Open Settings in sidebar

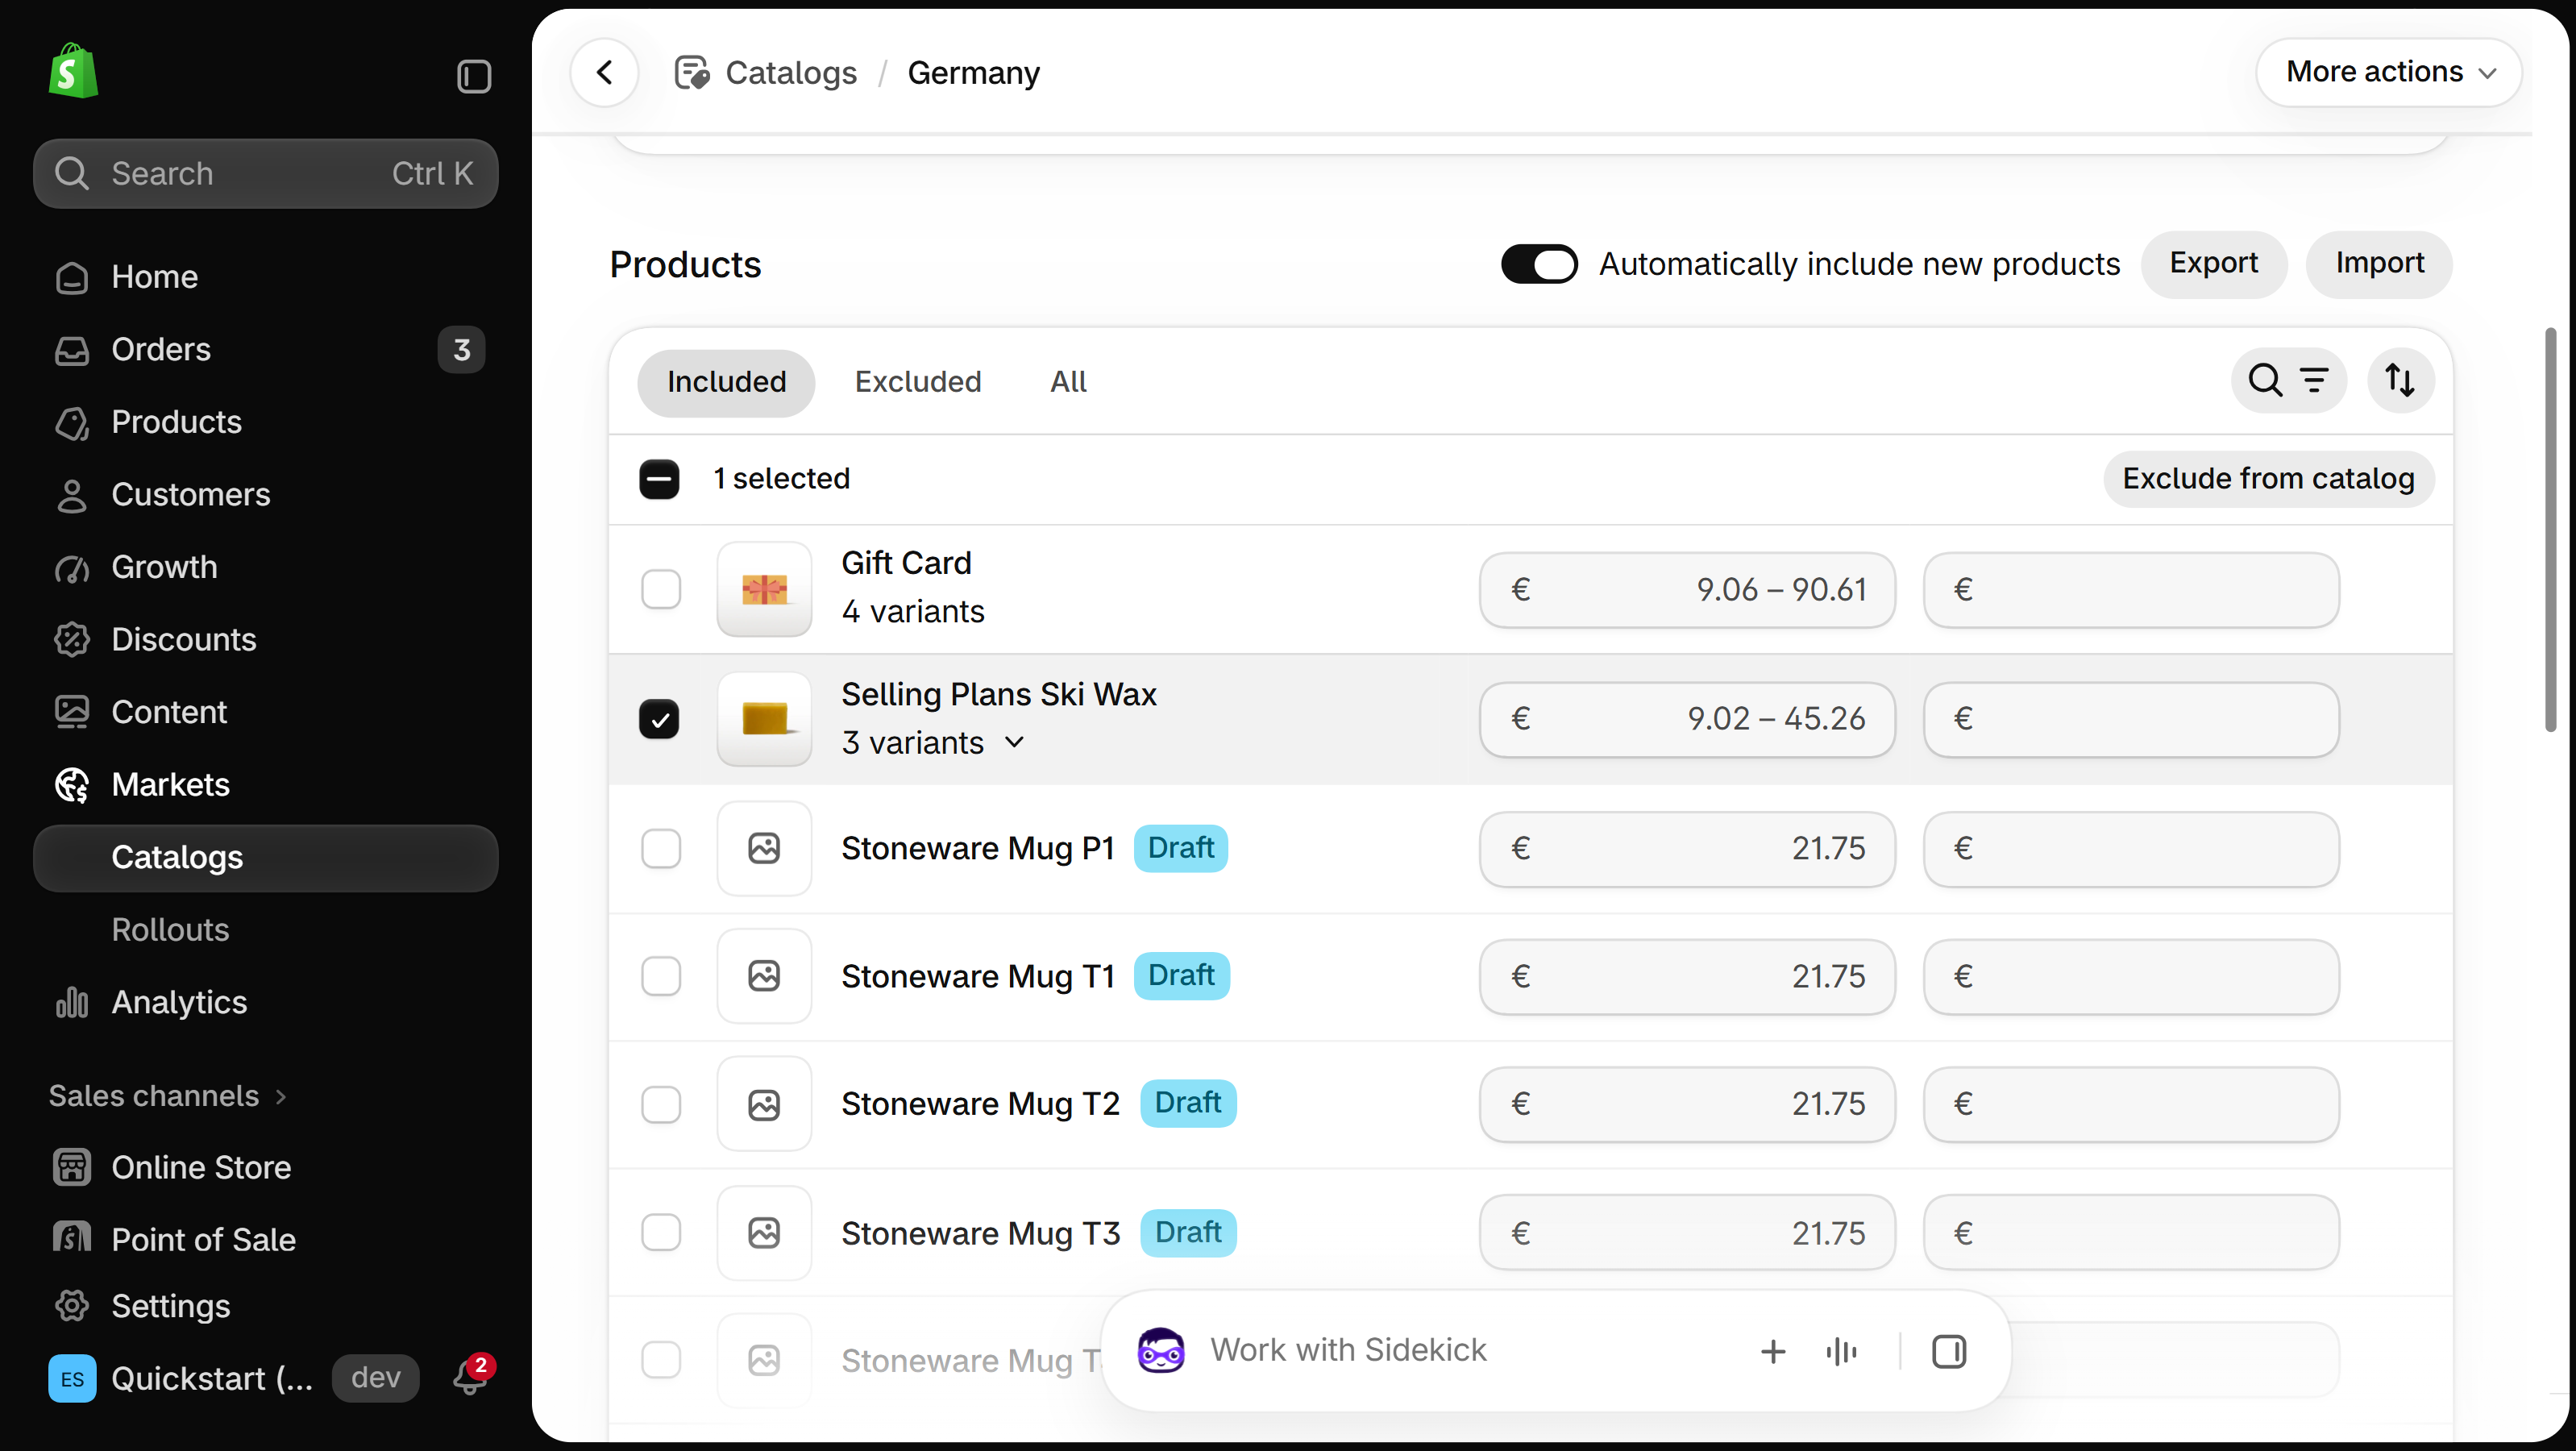tap(265, 1305)
